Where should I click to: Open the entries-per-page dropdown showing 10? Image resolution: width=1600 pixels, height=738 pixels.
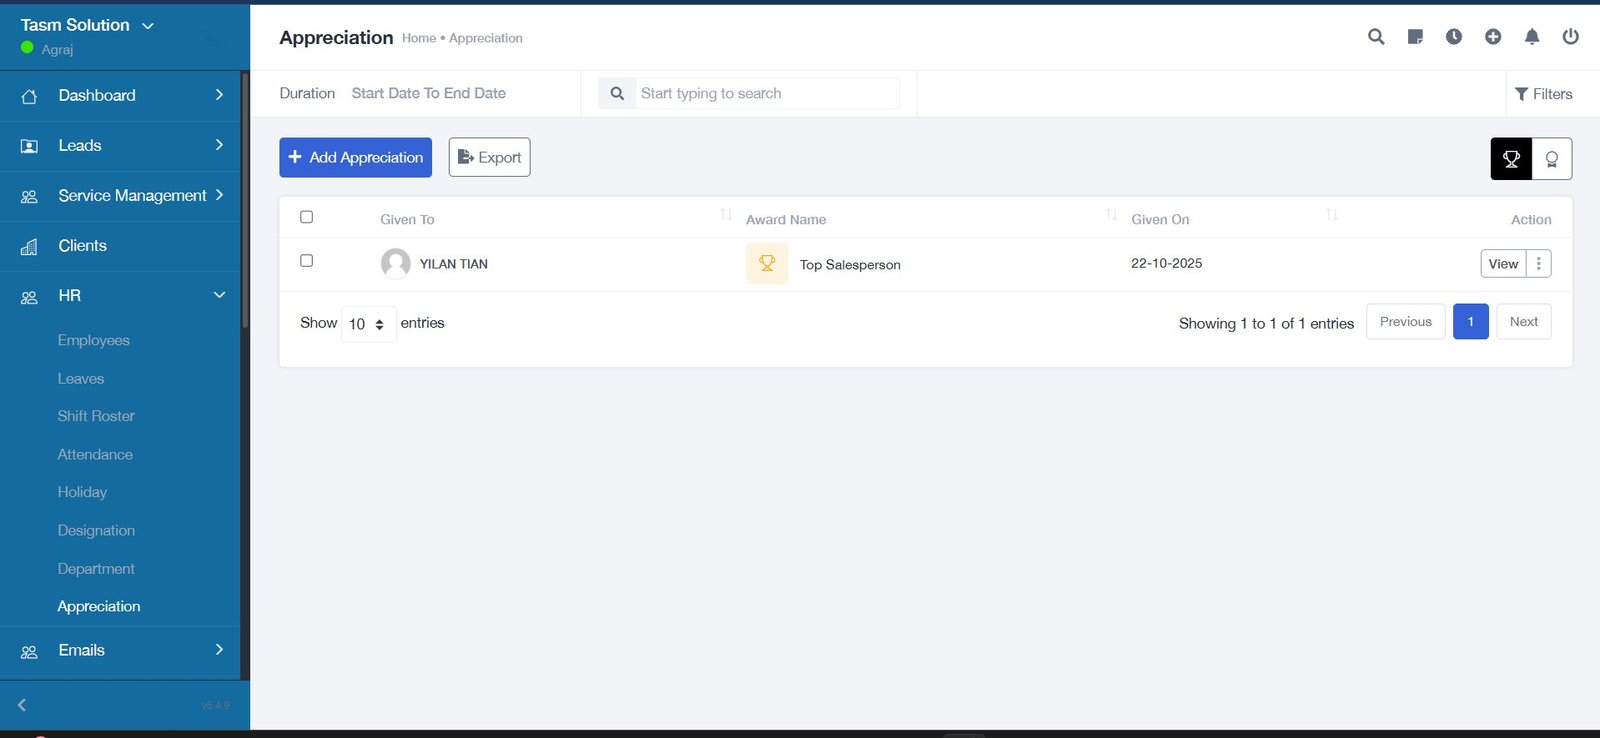pyautogui.click(x=368, y=324)
